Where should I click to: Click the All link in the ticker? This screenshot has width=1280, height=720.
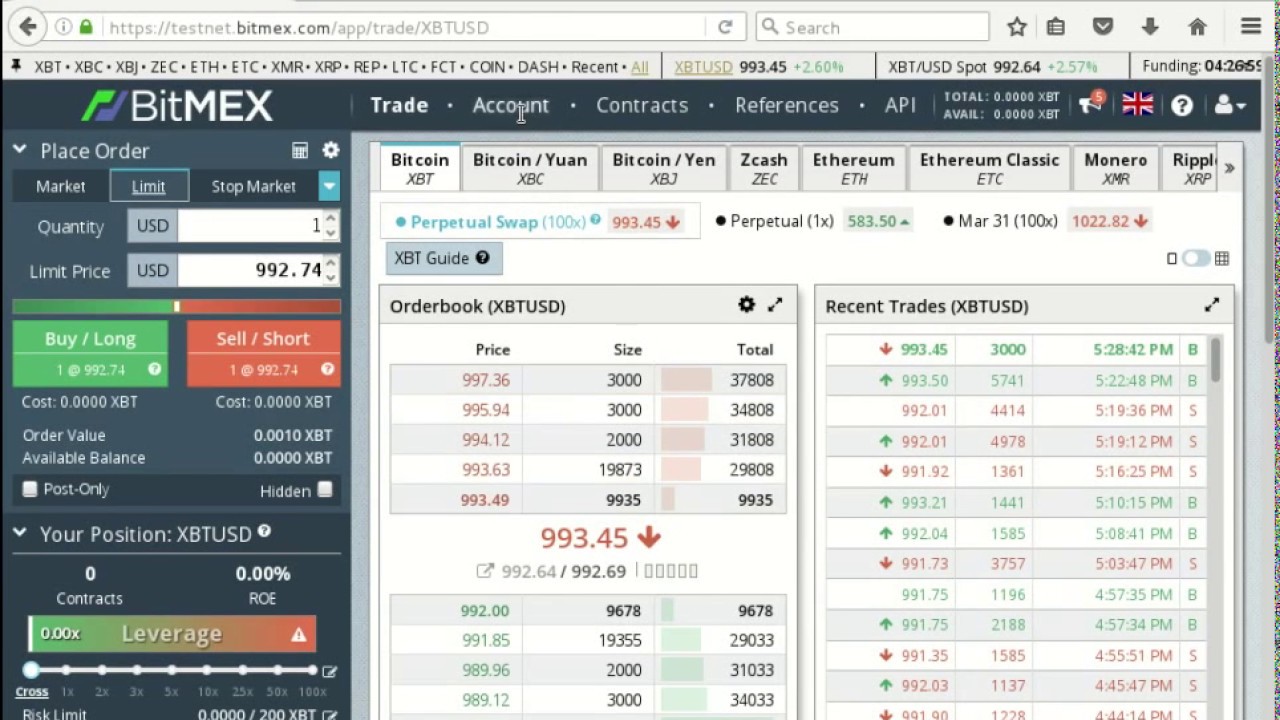[x=640, y=67]
